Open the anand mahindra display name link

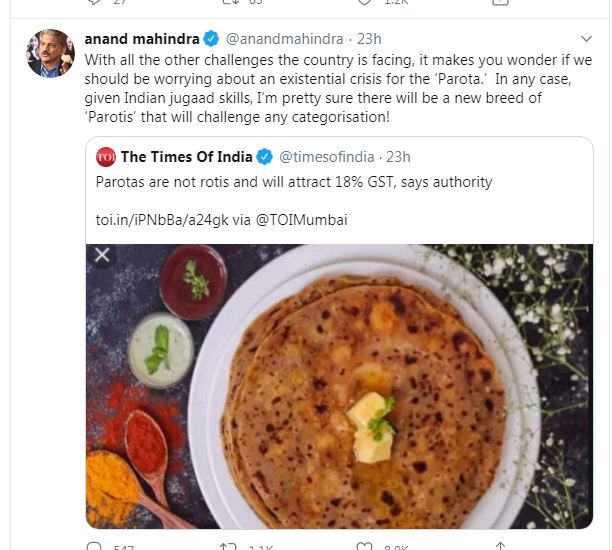142,39
